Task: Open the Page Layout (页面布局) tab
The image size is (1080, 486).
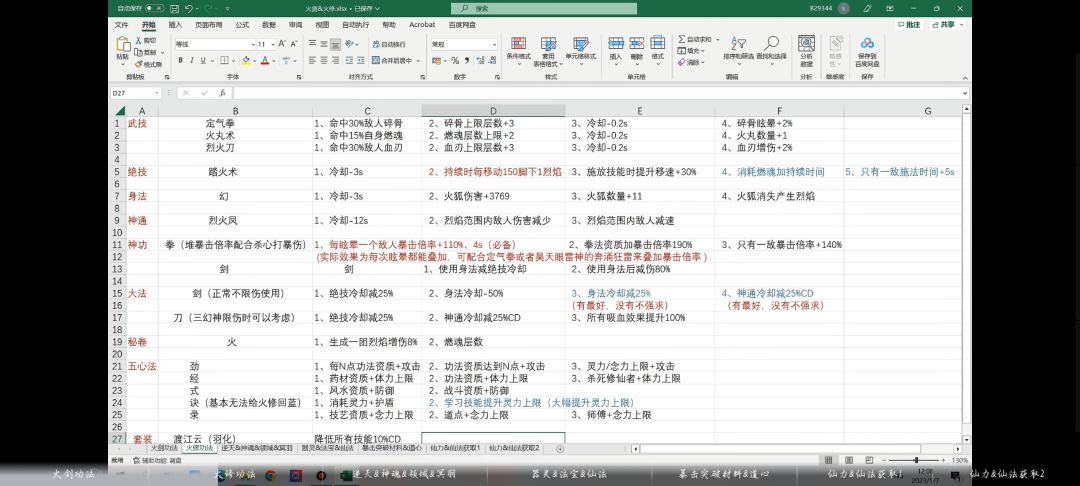Action: (209, 24)
